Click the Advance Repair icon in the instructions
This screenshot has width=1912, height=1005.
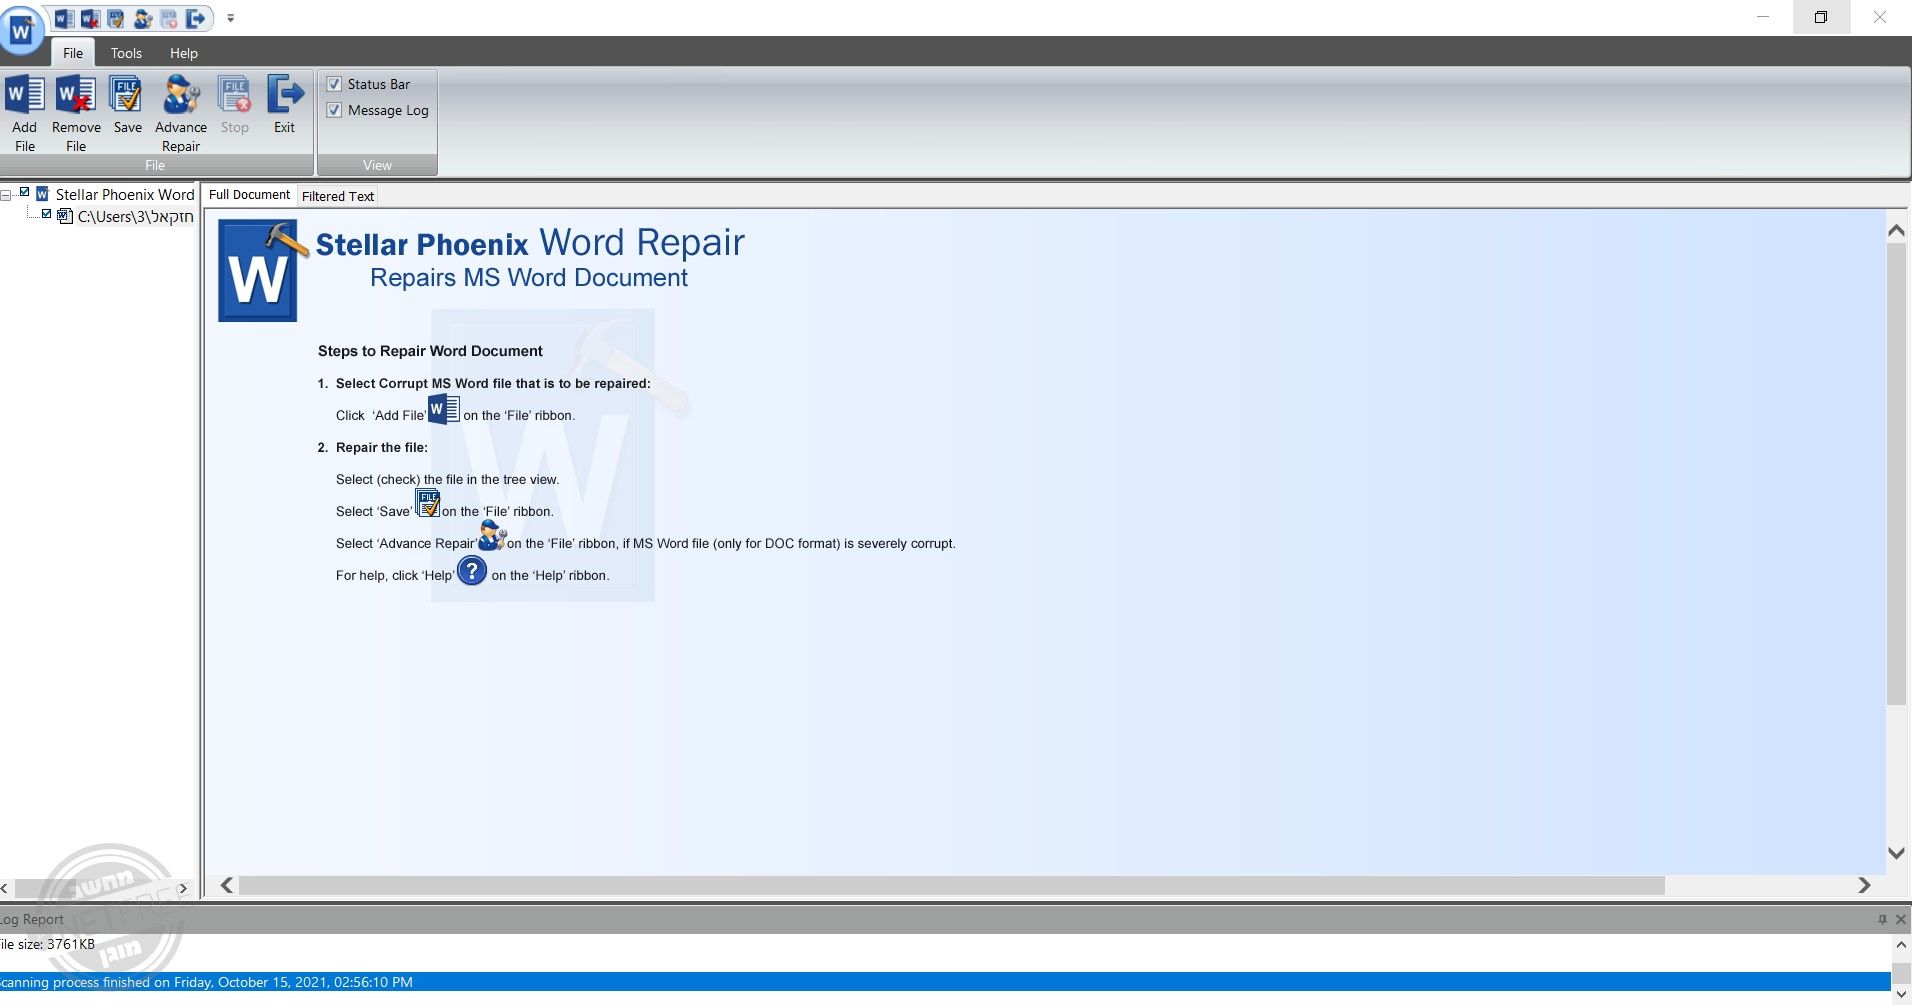(x=492, y=536)
